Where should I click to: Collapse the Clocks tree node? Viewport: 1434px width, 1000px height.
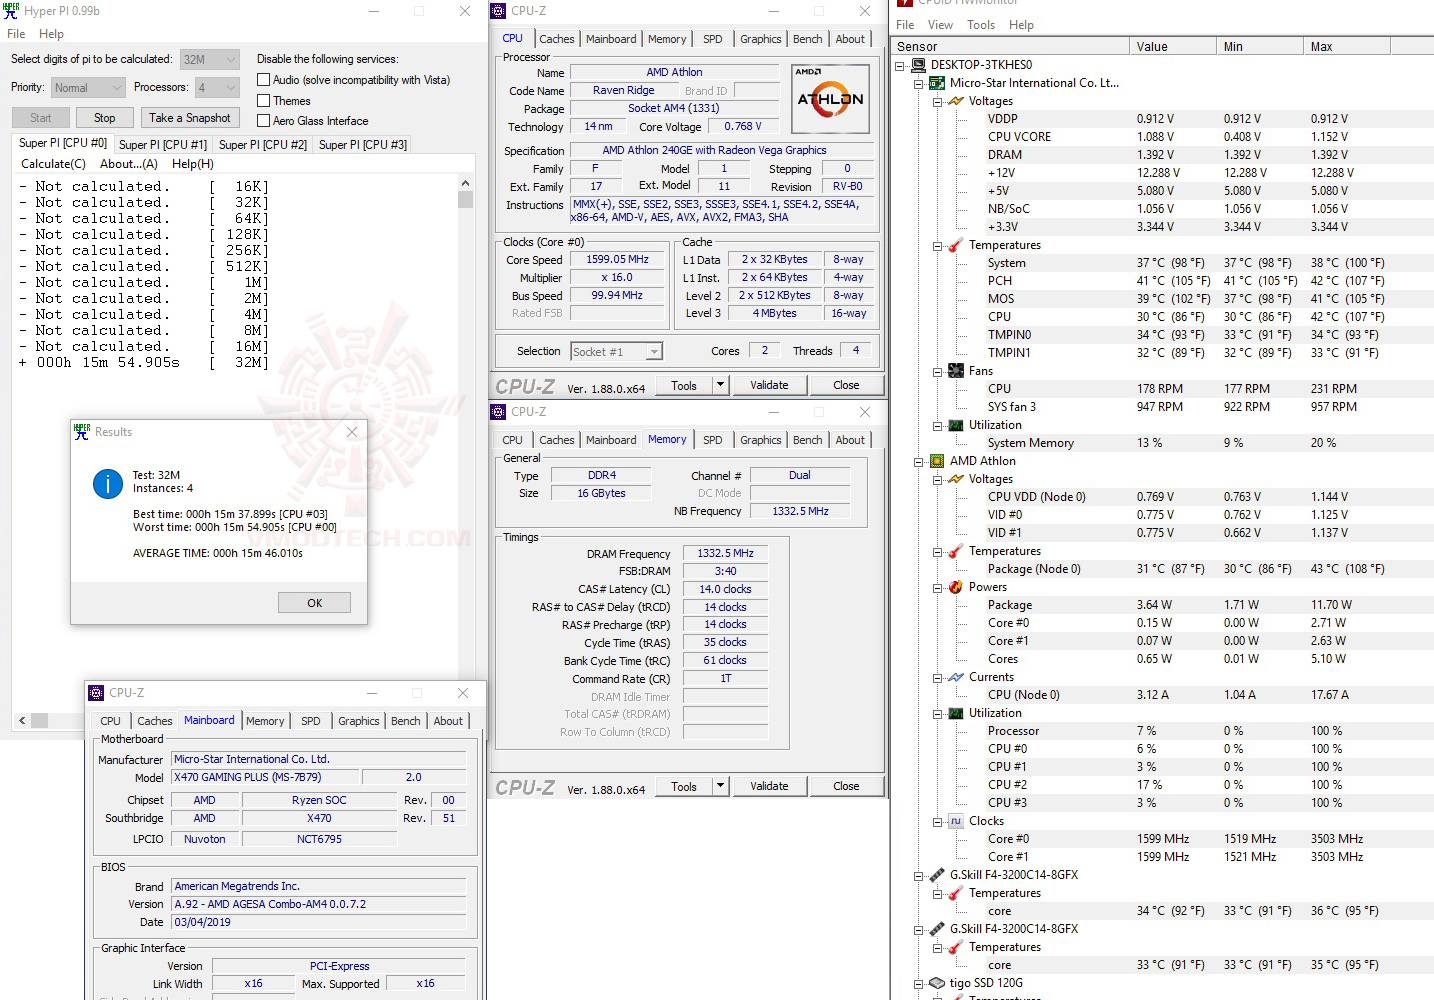[x=938, y=821]
